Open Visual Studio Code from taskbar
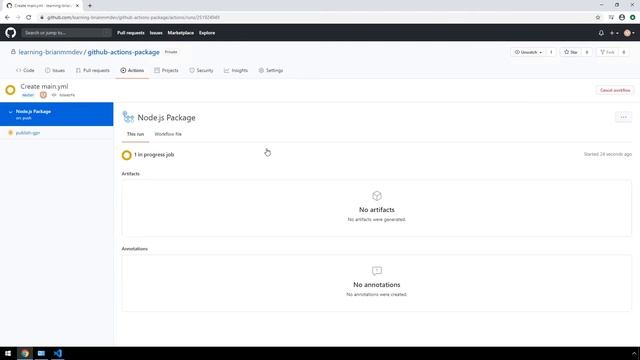 coord(58,353)
